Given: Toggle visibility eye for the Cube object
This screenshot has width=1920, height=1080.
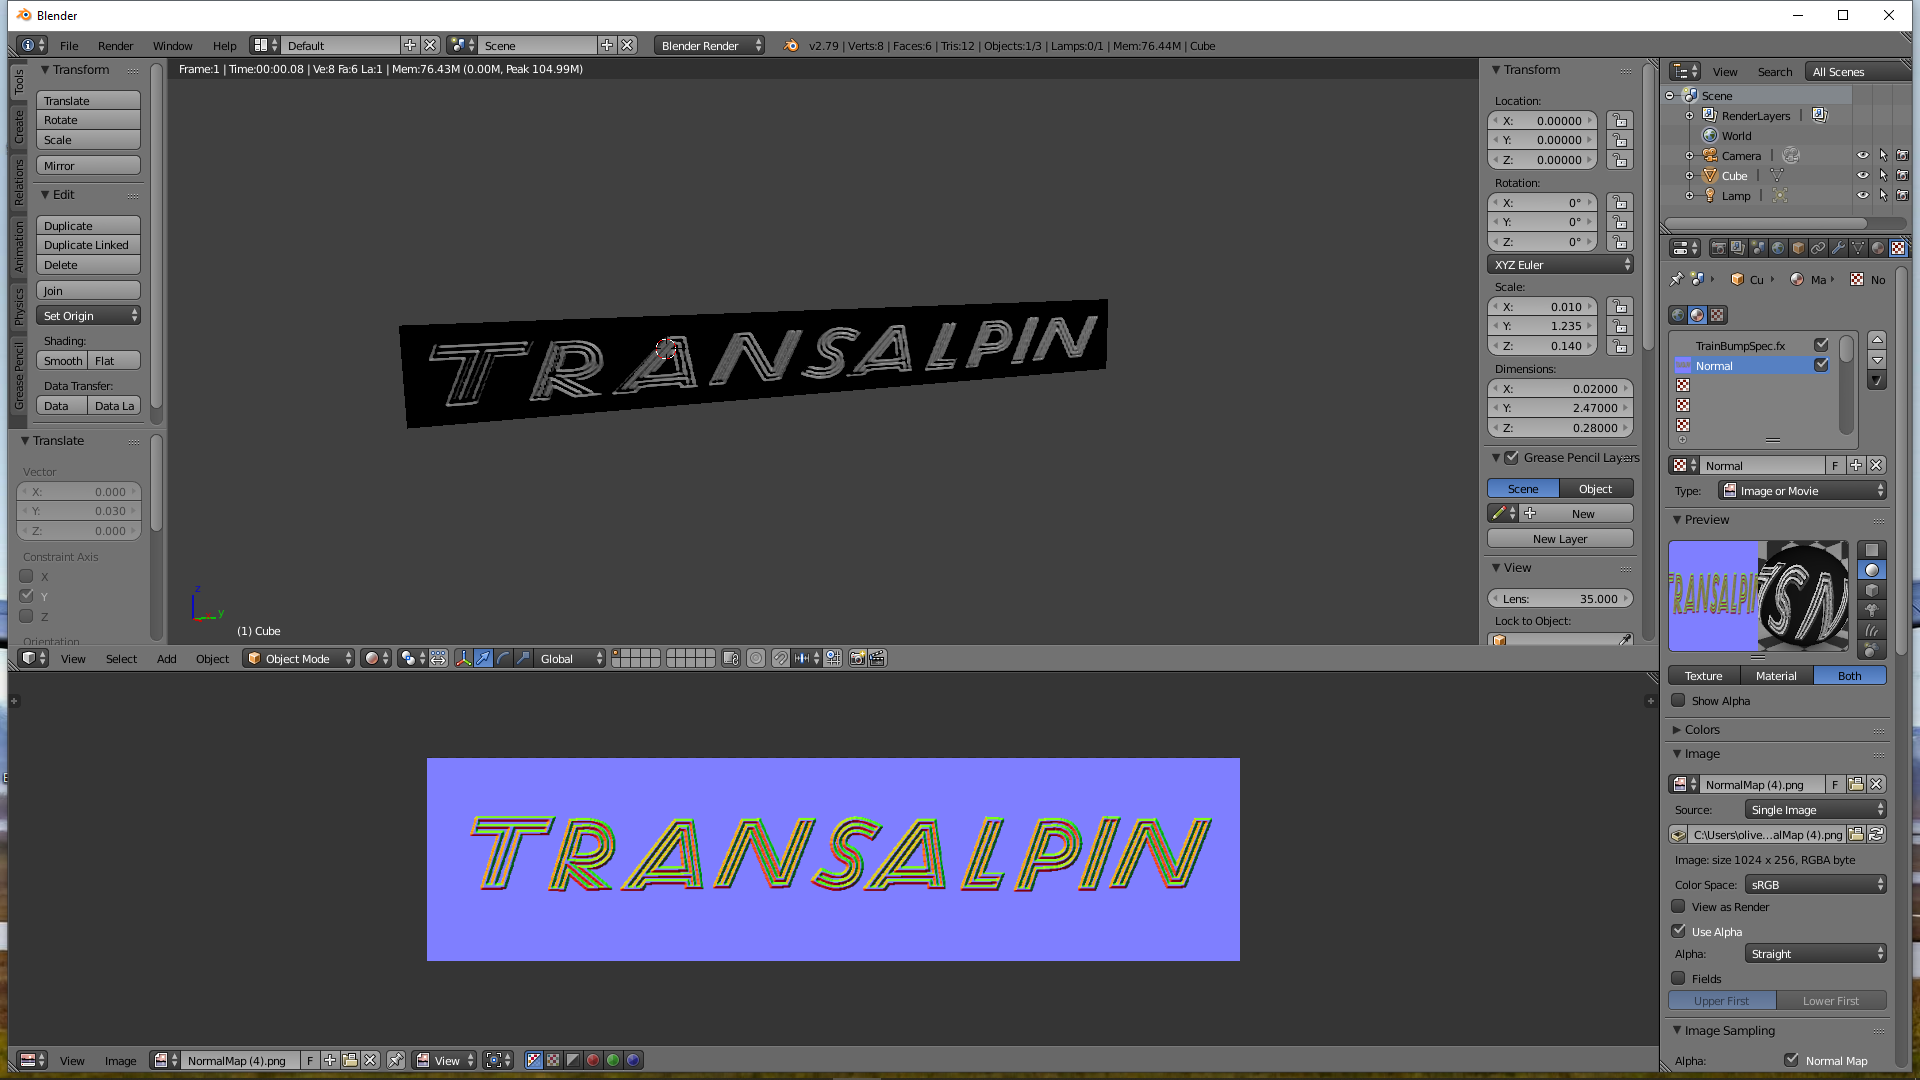Looking at the screenshot, I should click(x=1862, y=175).
